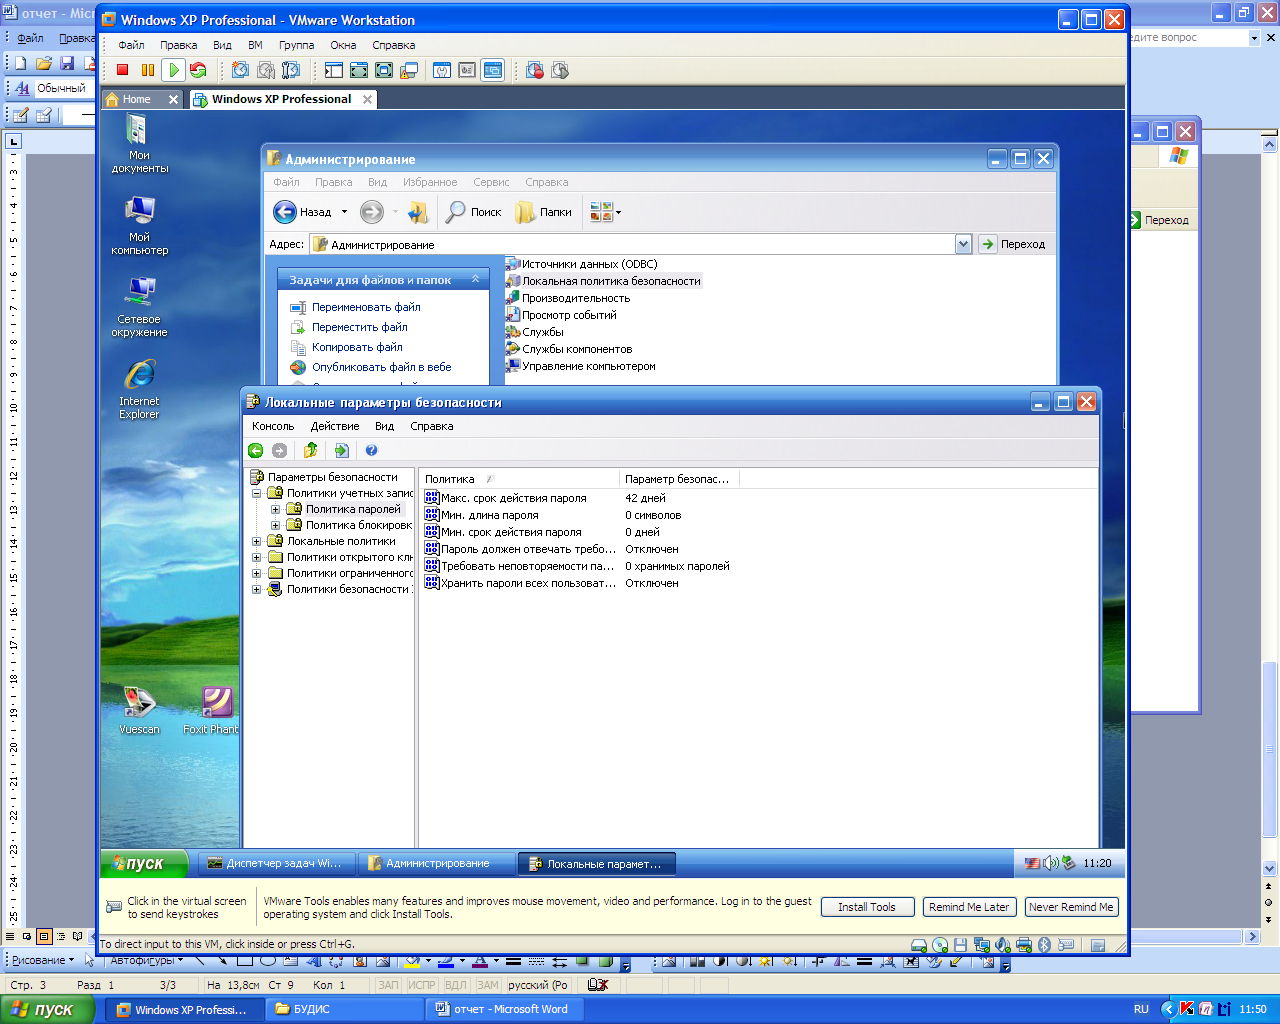Reset the virtual machine using the restart icon

click(198, 70)
